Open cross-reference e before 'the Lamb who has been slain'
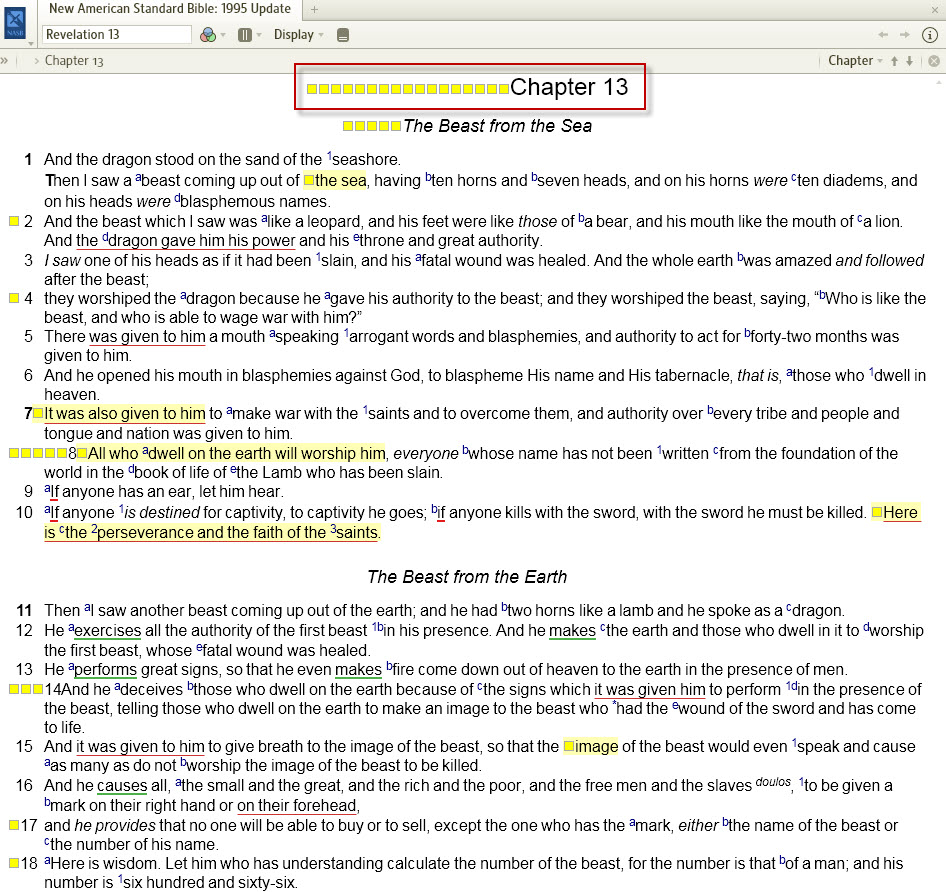The height and width of the screenshot is (892, 946). click(233, 469)
